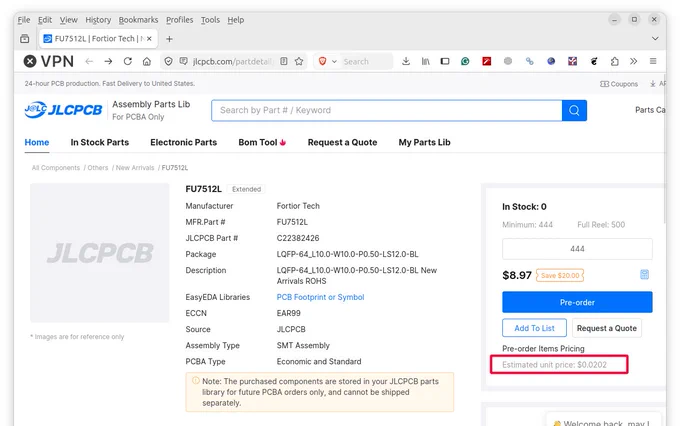Click the JLCPCB placeholder part image

coord(100,253)
